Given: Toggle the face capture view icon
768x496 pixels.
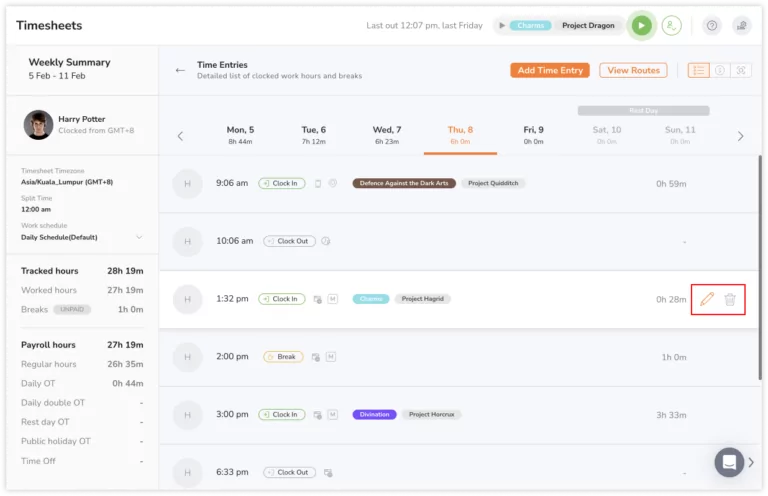Looking at the screenshot, I should pyautogui.click(x=741, y=71).
